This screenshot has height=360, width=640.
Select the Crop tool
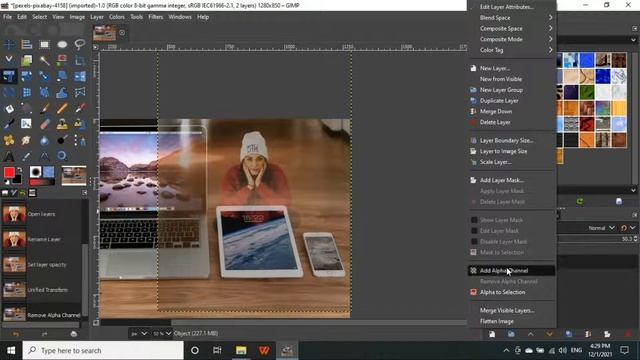tap(80, 60)
